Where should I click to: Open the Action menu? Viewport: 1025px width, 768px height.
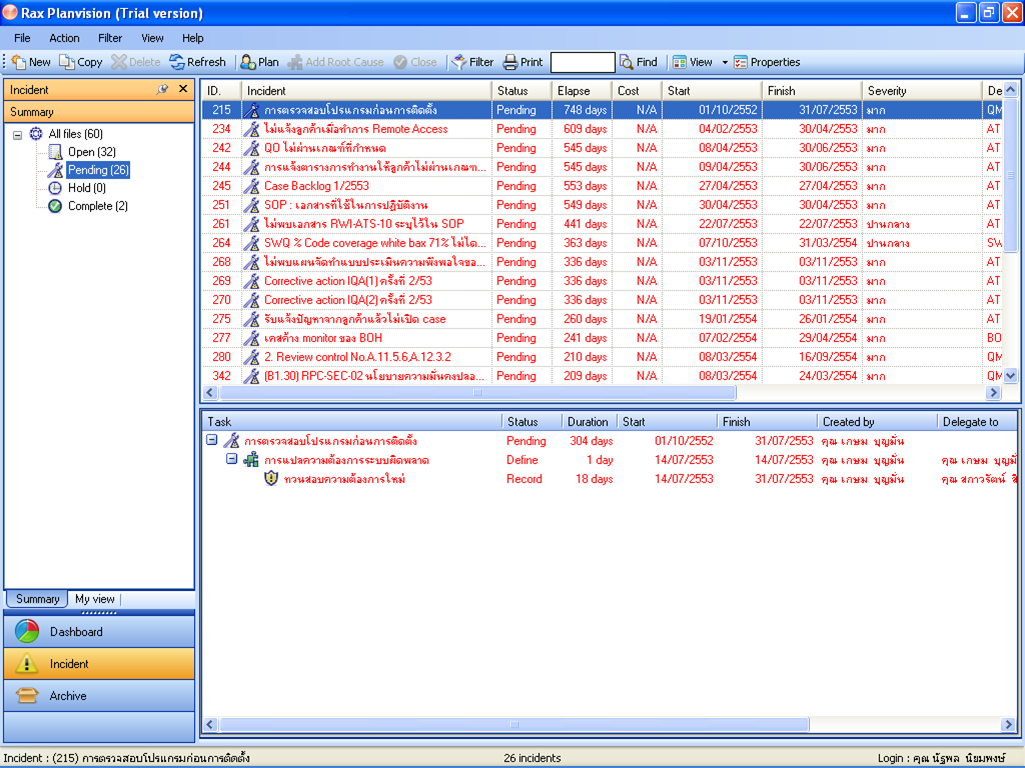pyautogui.click(x=64, y=38)
